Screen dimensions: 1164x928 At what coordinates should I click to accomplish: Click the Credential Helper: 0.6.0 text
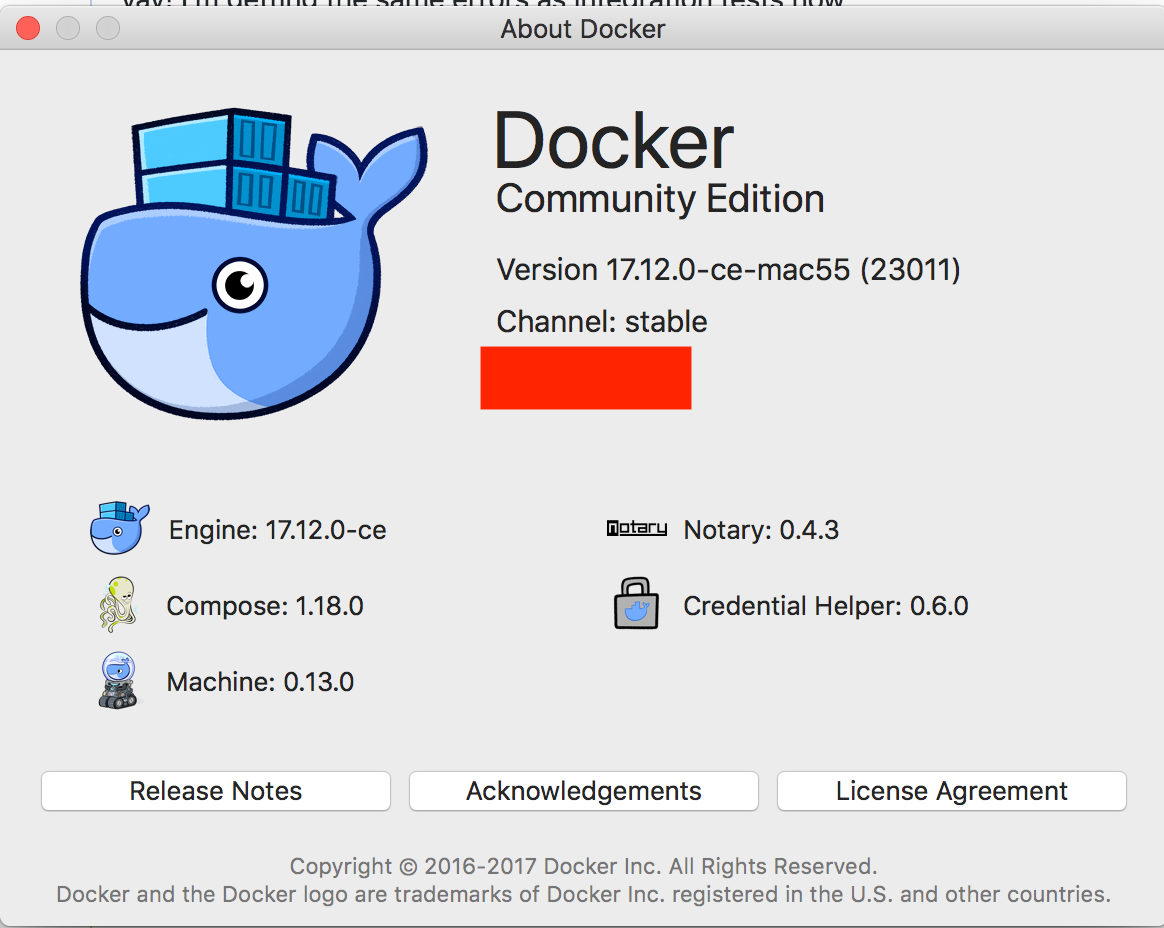point(825,606)
